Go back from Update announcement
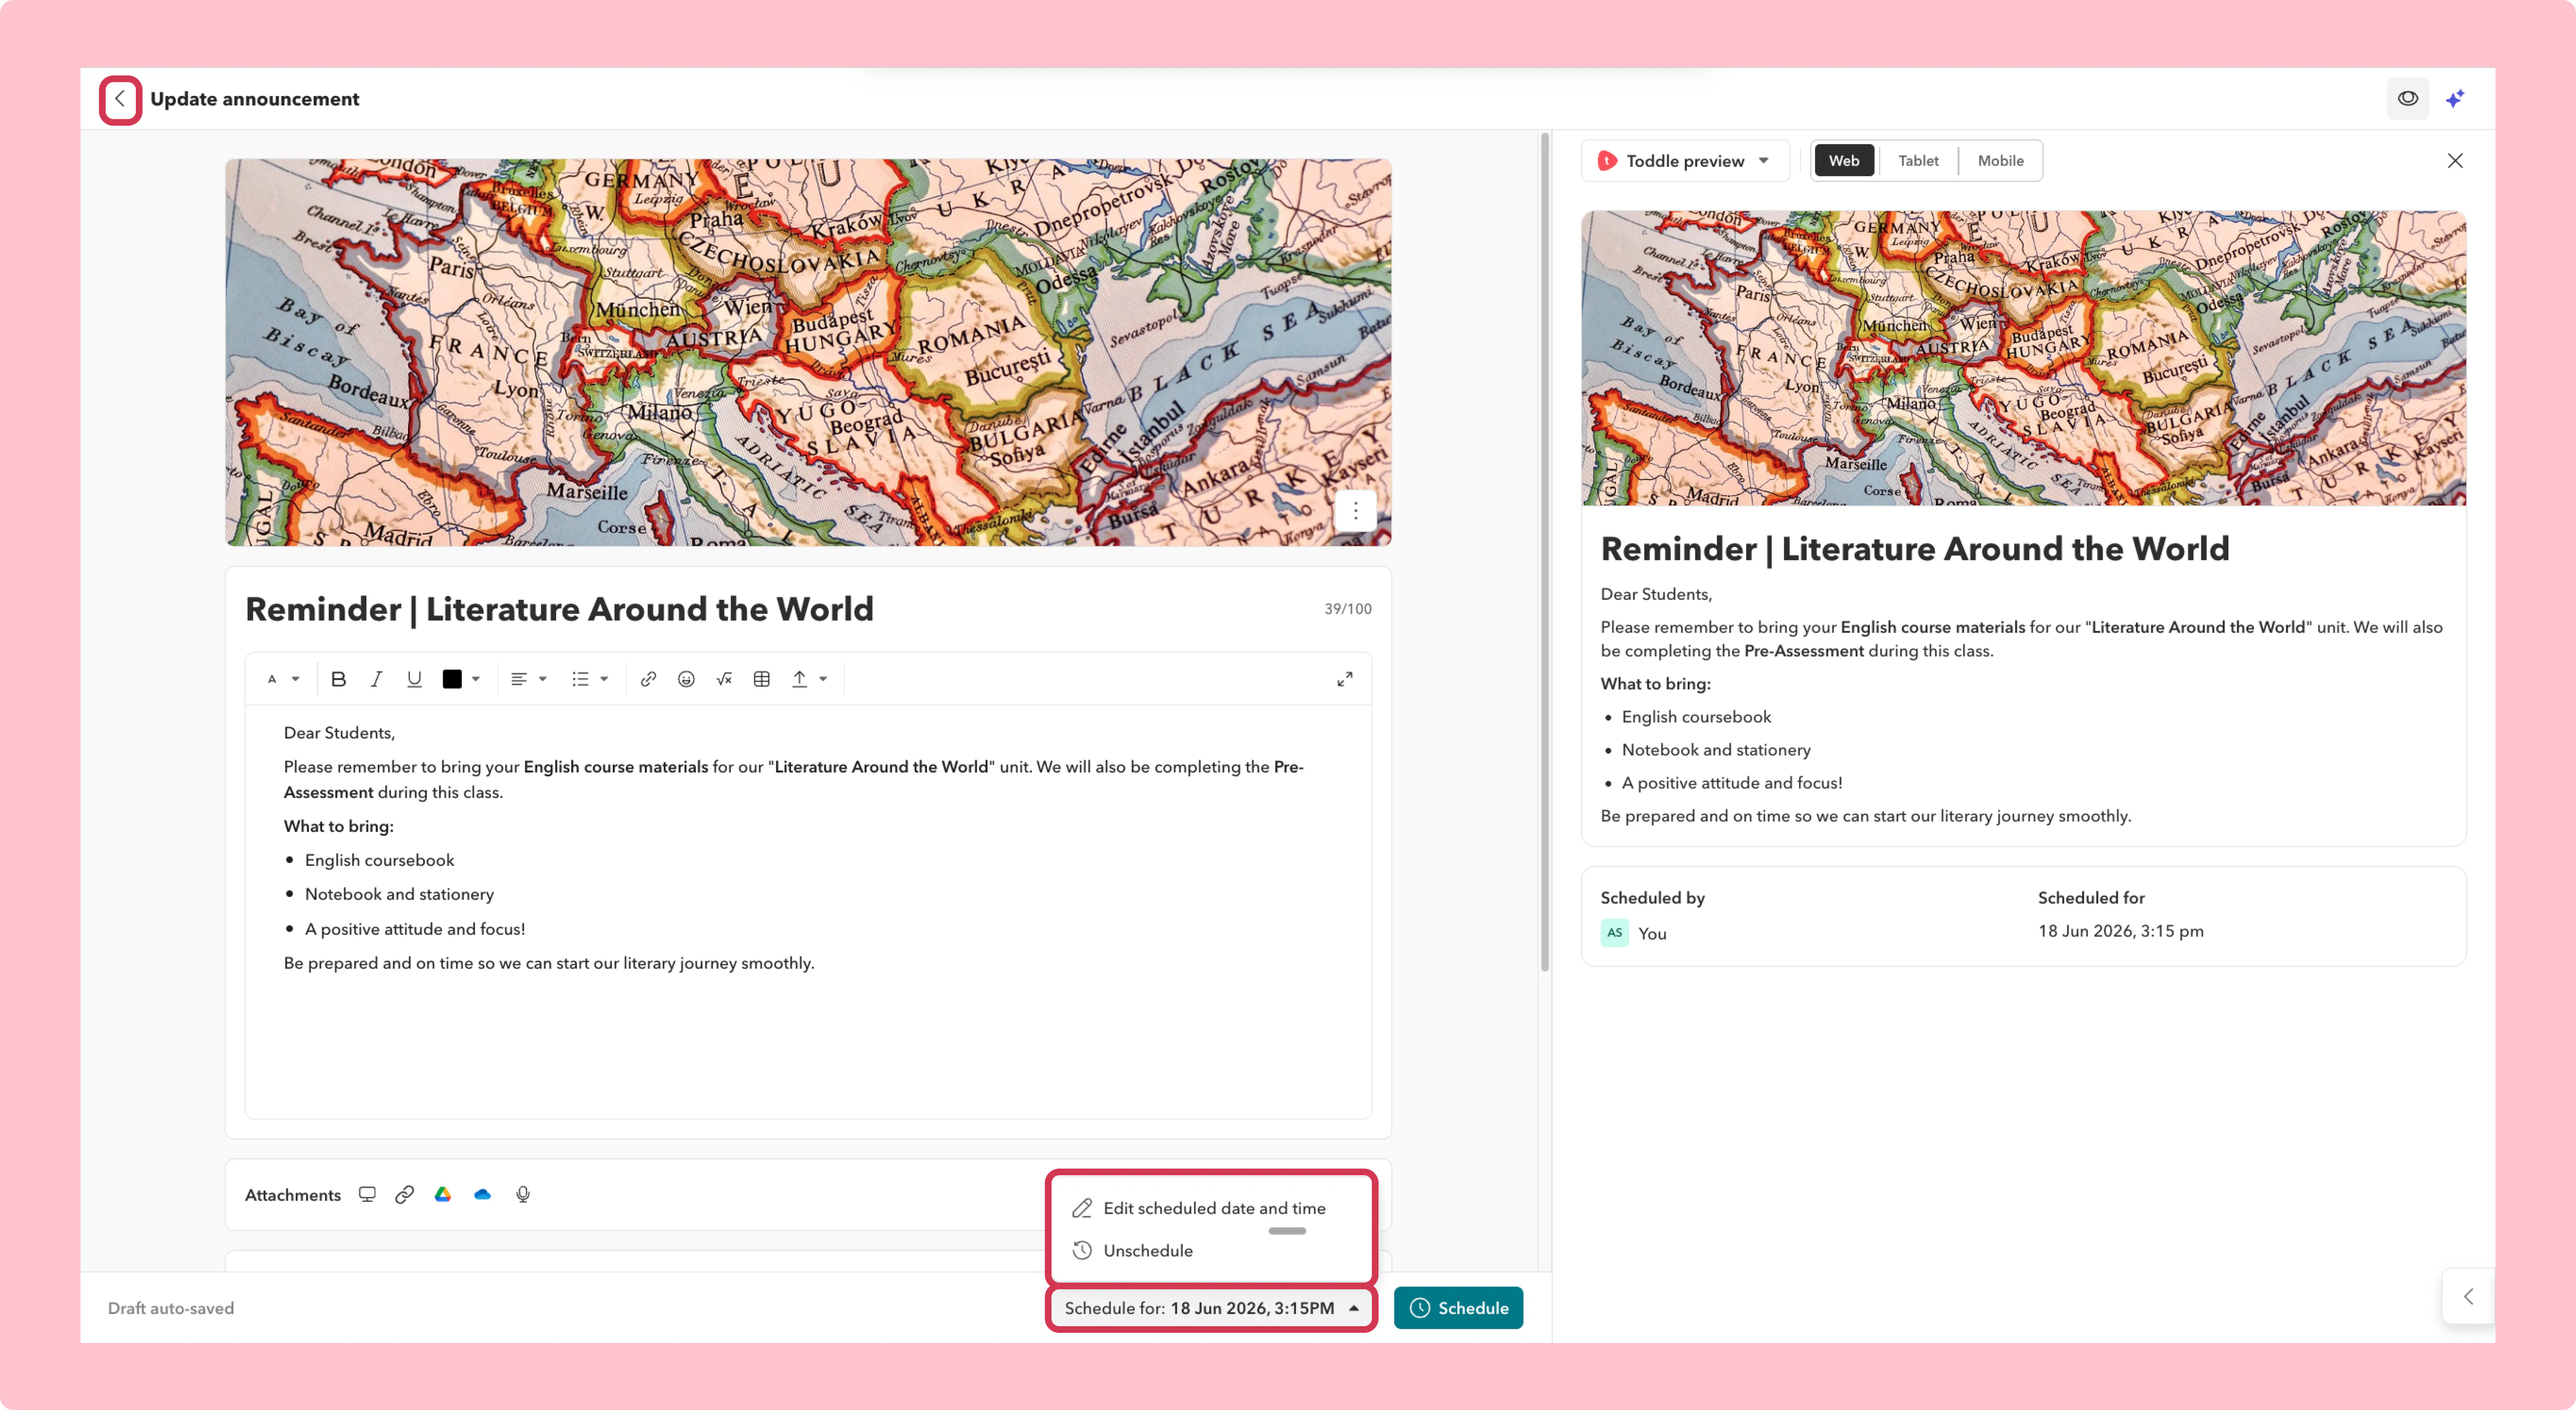The height and width of the screenshot is (1410, 2576). click(x=120, y=99)
